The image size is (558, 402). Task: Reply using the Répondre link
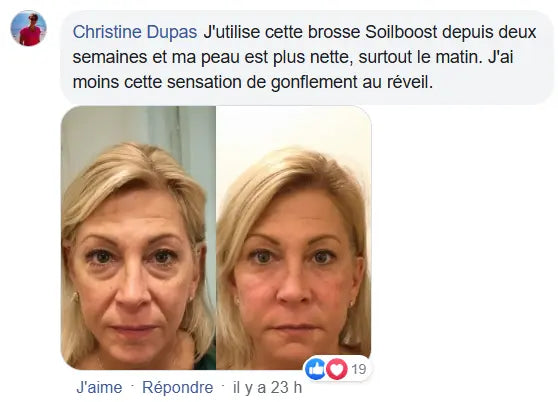[178, 388]
